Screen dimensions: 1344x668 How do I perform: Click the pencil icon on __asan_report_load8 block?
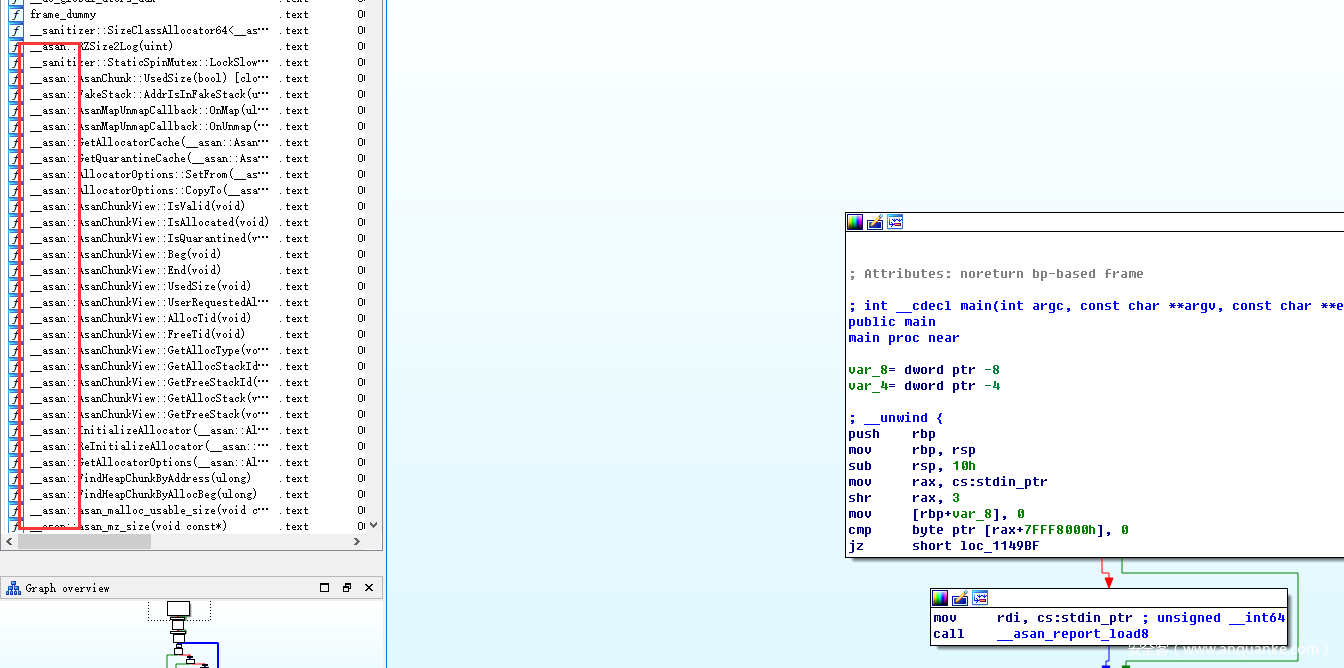pyautogui.click(x=960, y=598)
